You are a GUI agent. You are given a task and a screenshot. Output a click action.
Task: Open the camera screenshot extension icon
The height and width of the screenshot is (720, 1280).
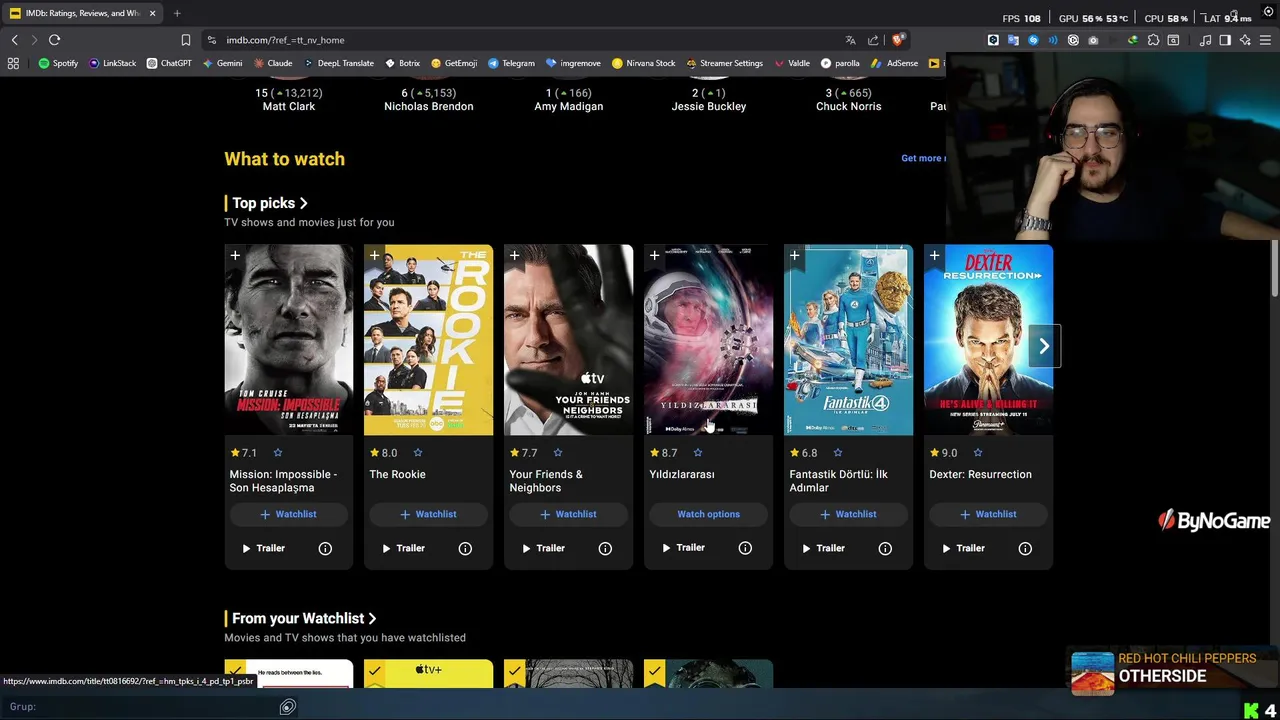[x=1093, y=40]
